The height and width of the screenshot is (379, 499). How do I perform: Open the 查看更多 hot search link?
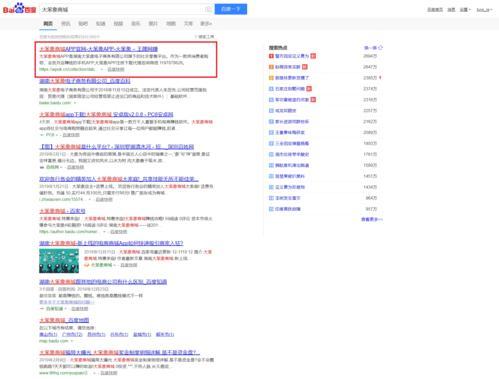coord(372,219)
